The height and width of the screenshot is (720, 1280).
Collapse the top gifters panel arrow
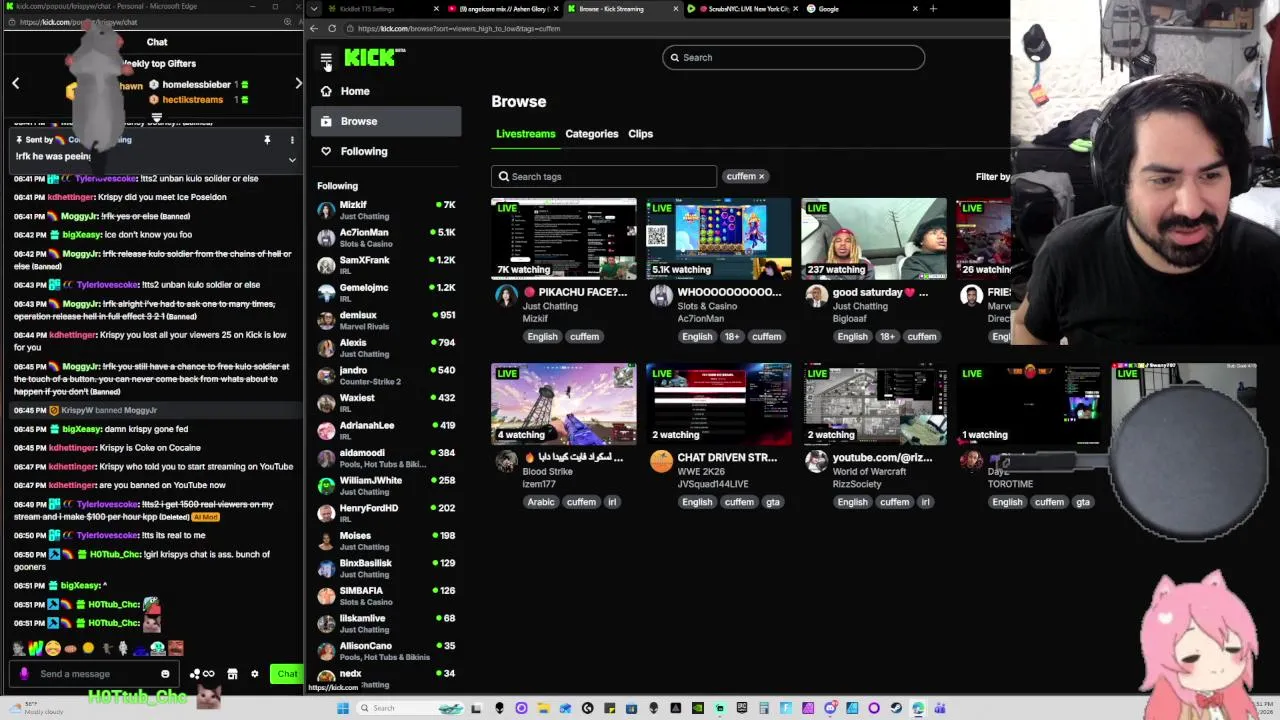pos(157,118)
